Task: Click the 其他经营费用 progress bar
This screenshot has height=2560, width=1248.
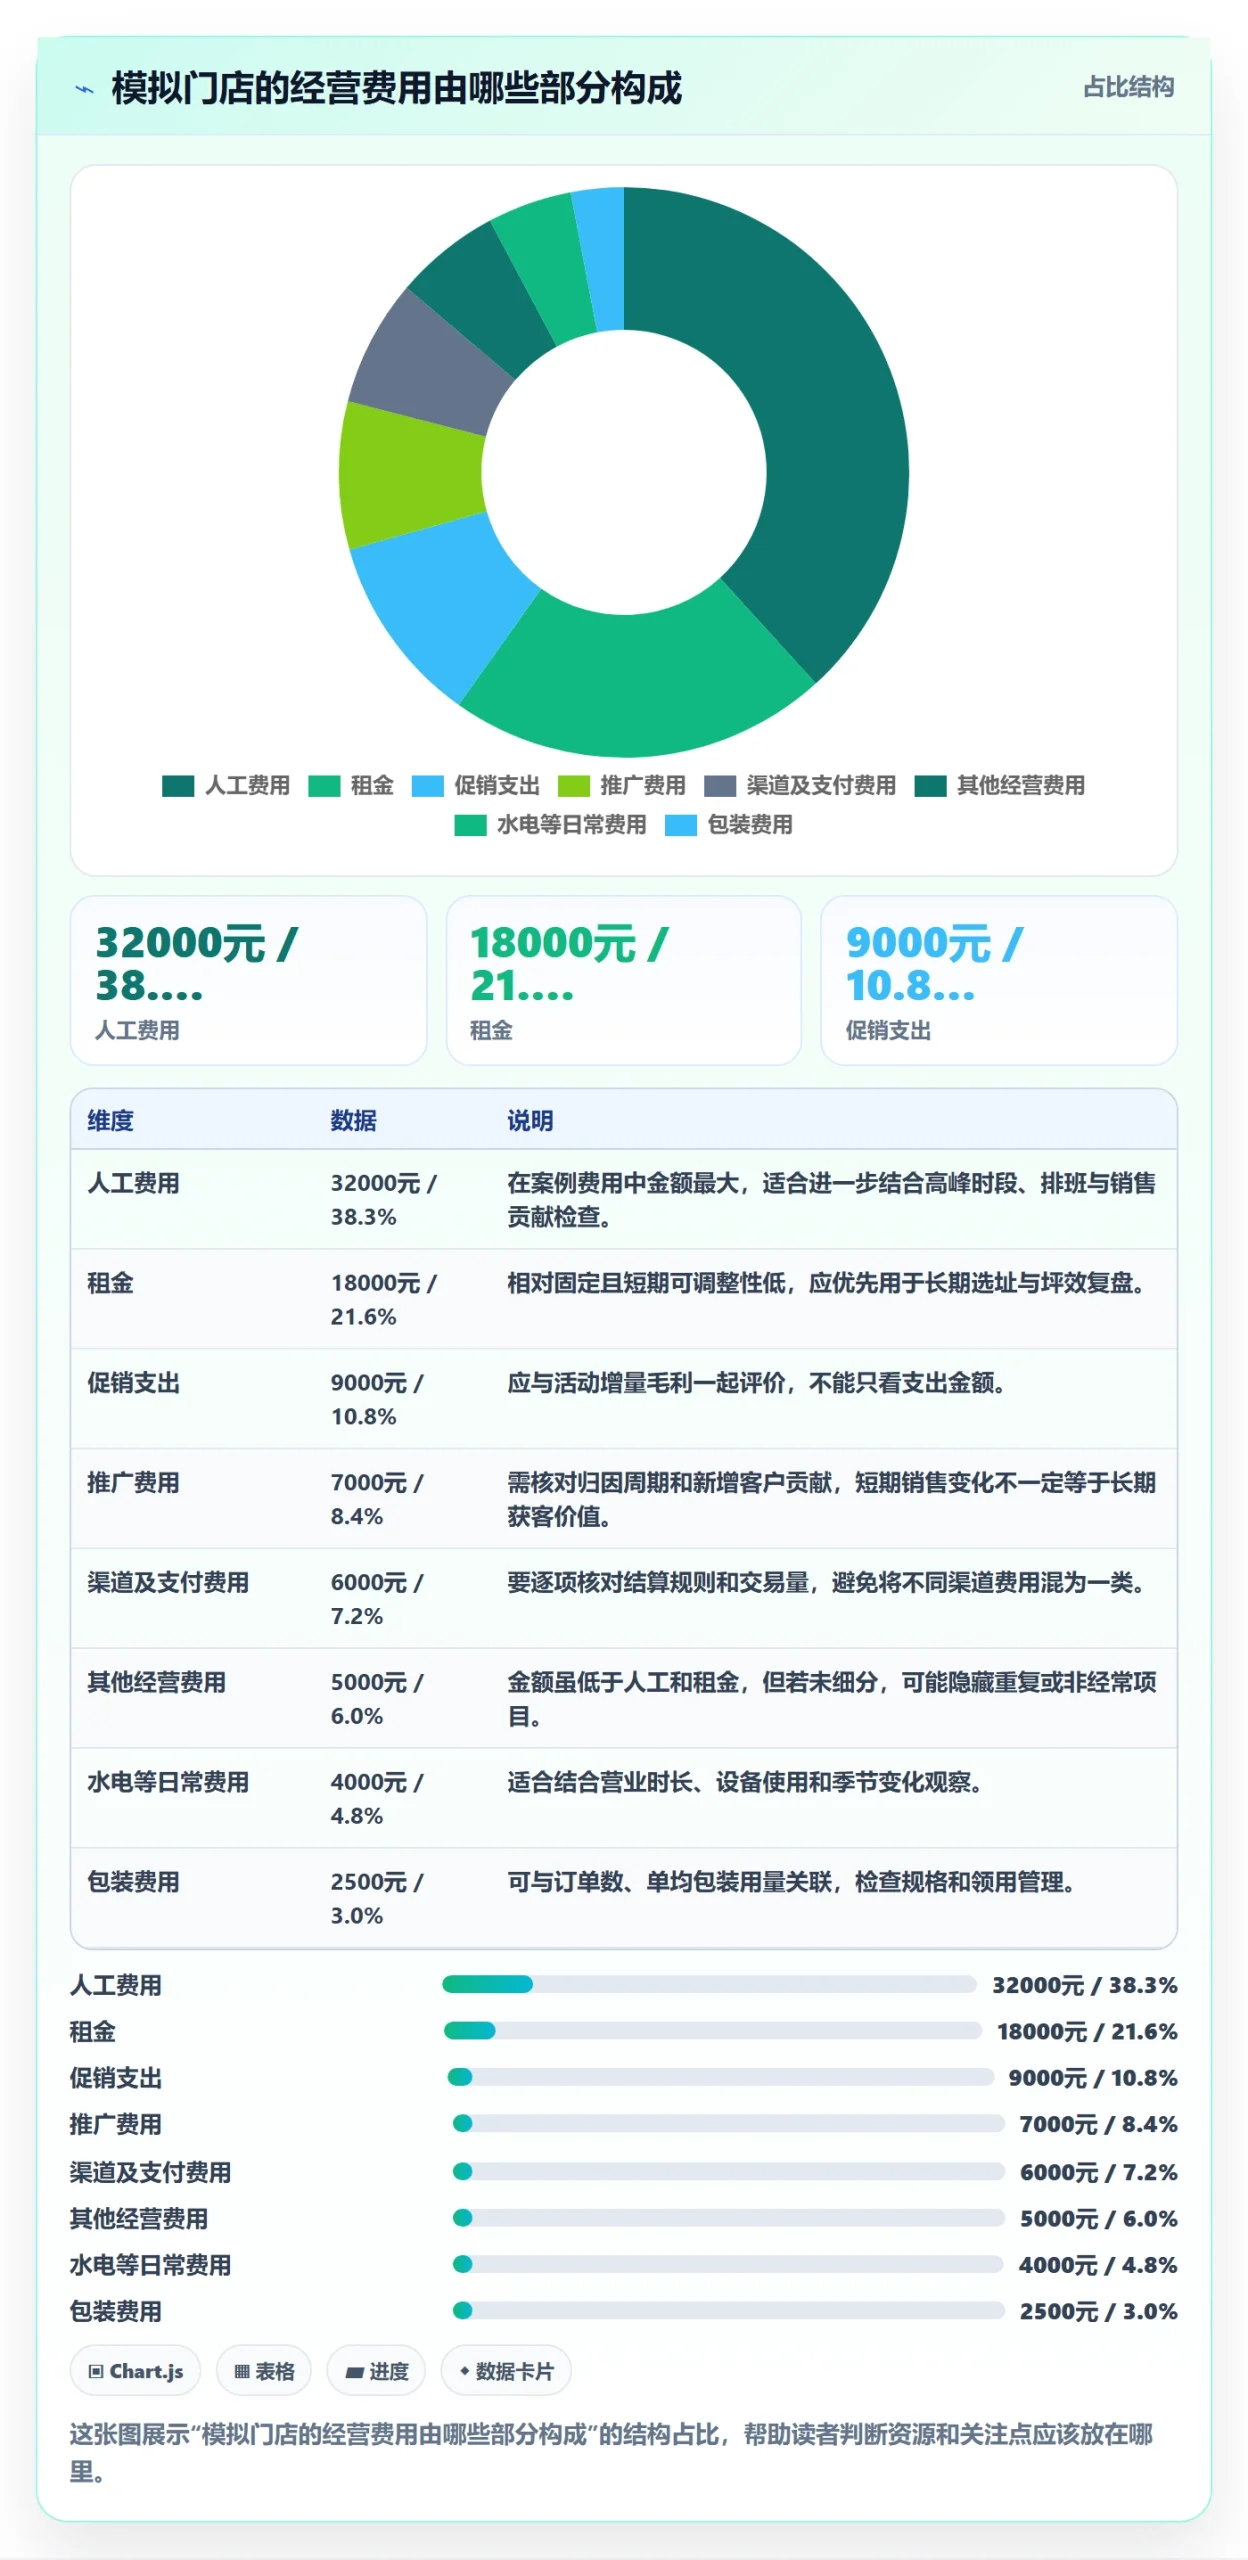Action: [728, 2218]
